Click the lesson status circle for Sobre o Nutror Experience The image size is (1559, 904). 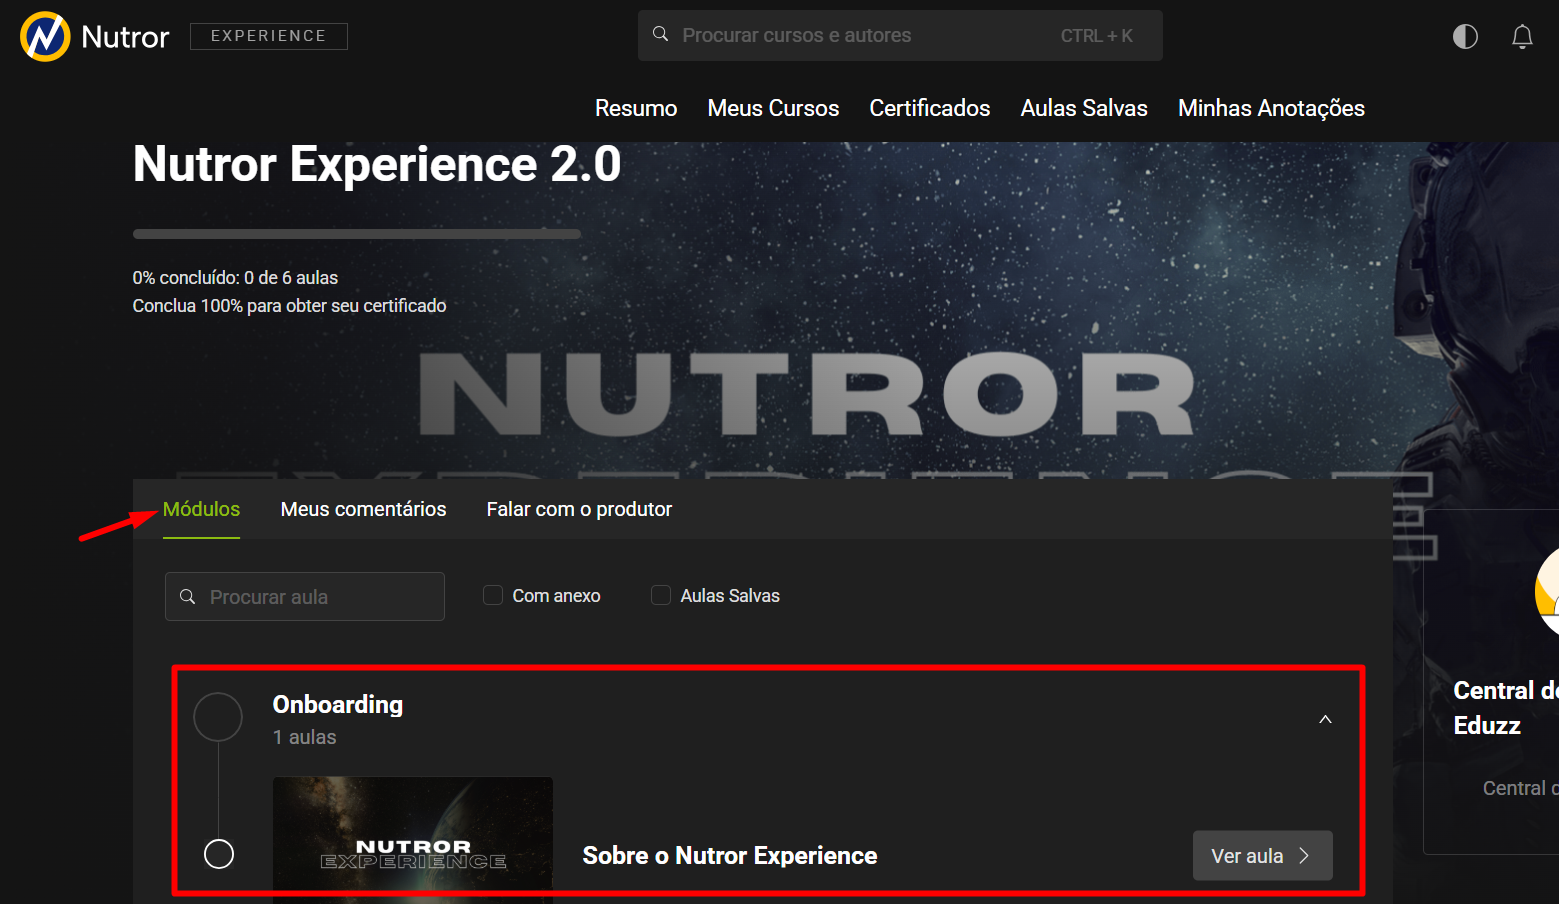(x=219, y=854)
